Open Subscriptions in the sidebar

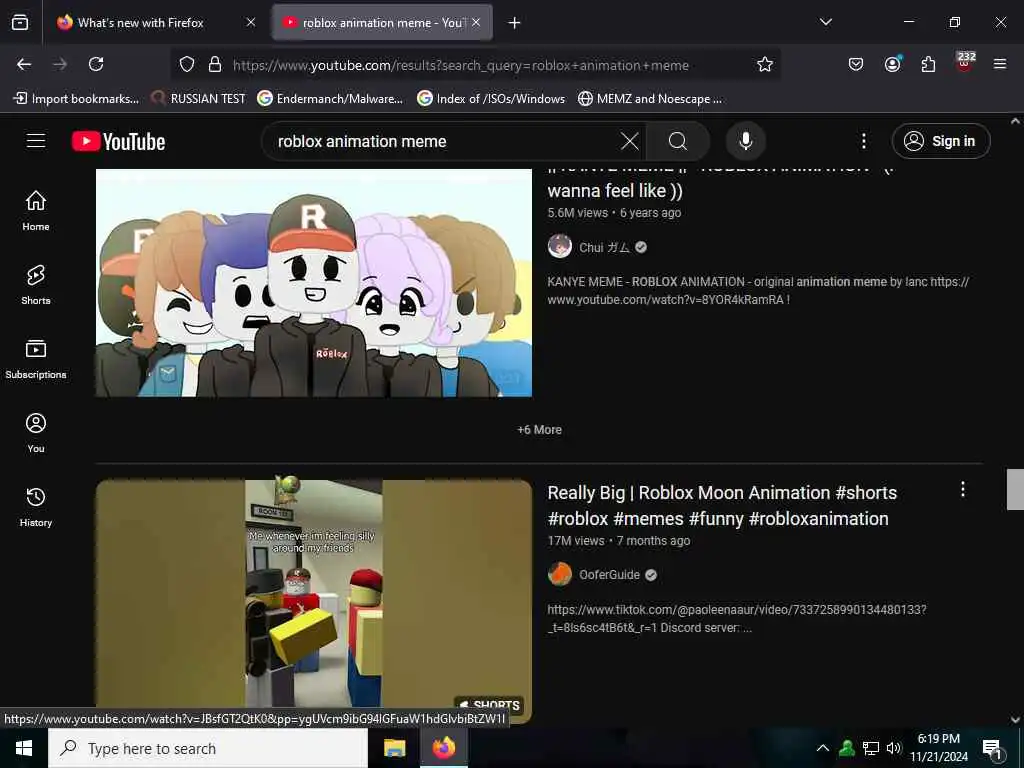coord(36,359)
